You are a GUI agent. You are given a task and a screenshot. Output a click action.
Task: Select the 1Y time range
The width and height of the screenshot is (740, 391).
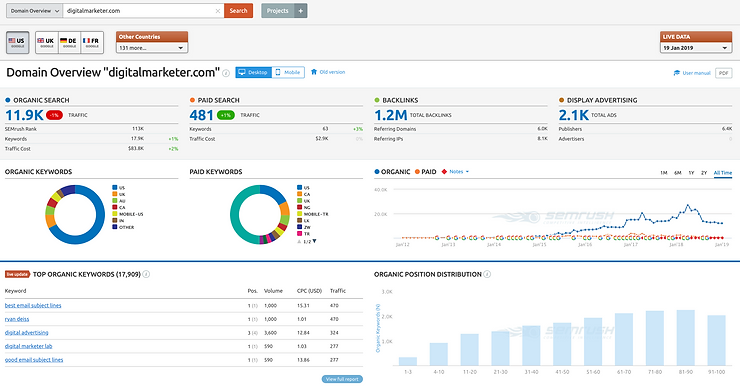[x=691, y=173]
